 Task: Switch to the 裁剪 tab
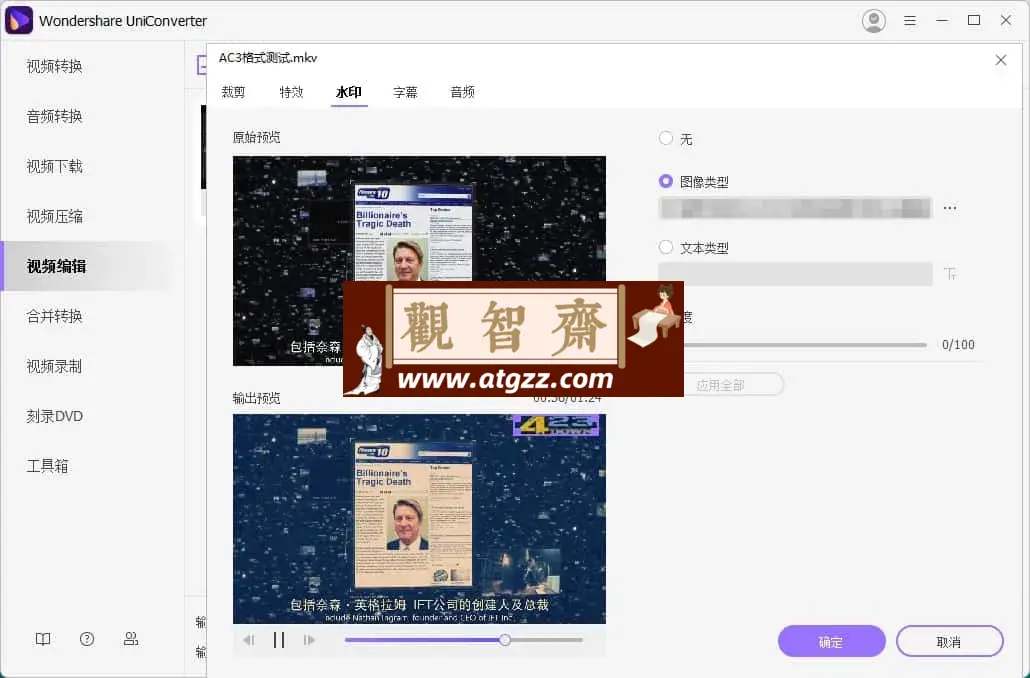pos(233,92)
